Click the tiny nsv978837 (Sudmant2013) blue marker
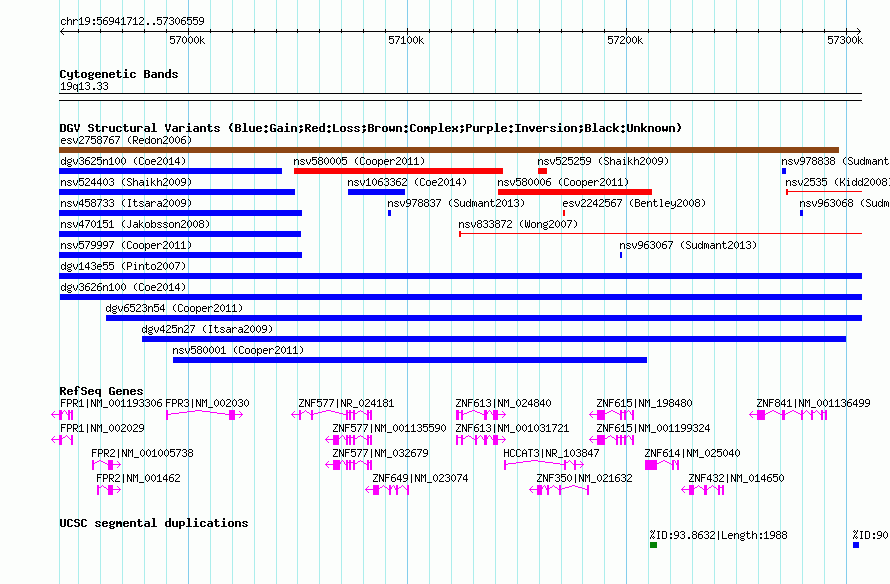The height and width of the screenshot is (584, 890). pos(389,213)
